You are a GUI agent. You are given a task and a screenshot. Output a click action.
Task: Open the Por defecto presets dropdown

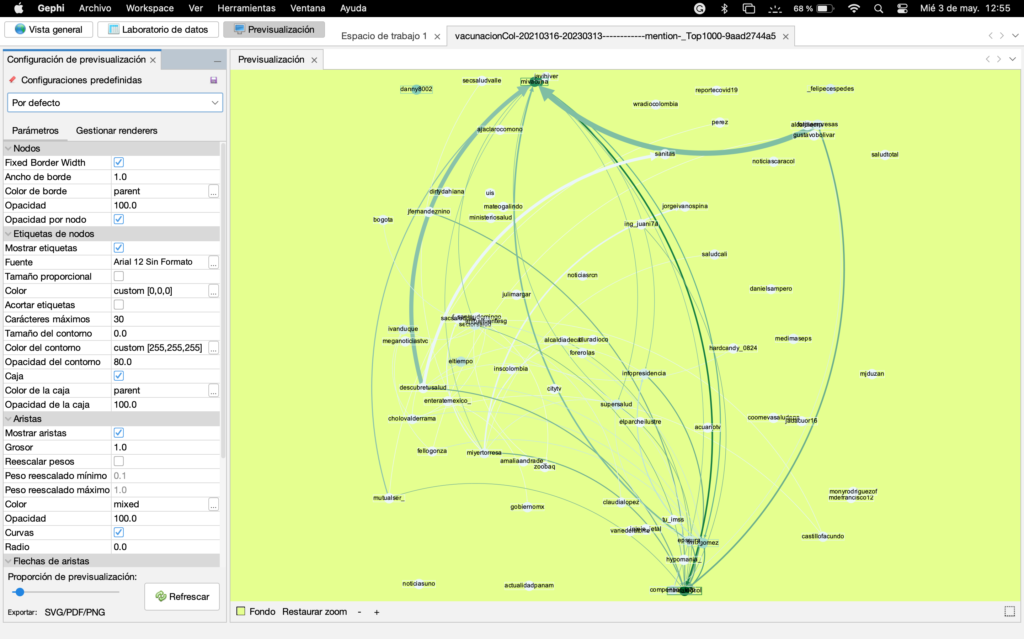114,102
